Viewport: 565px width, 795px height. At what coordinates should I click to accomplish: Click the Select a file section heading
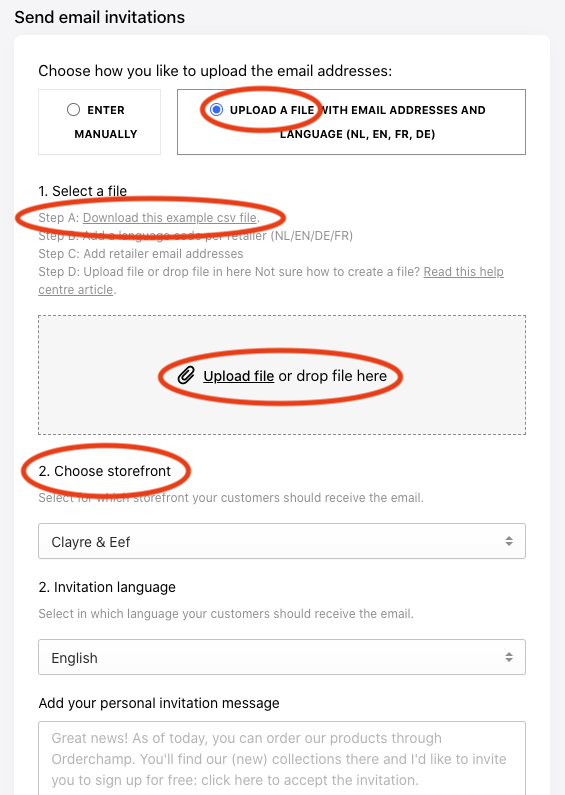[x=83, y=191]
